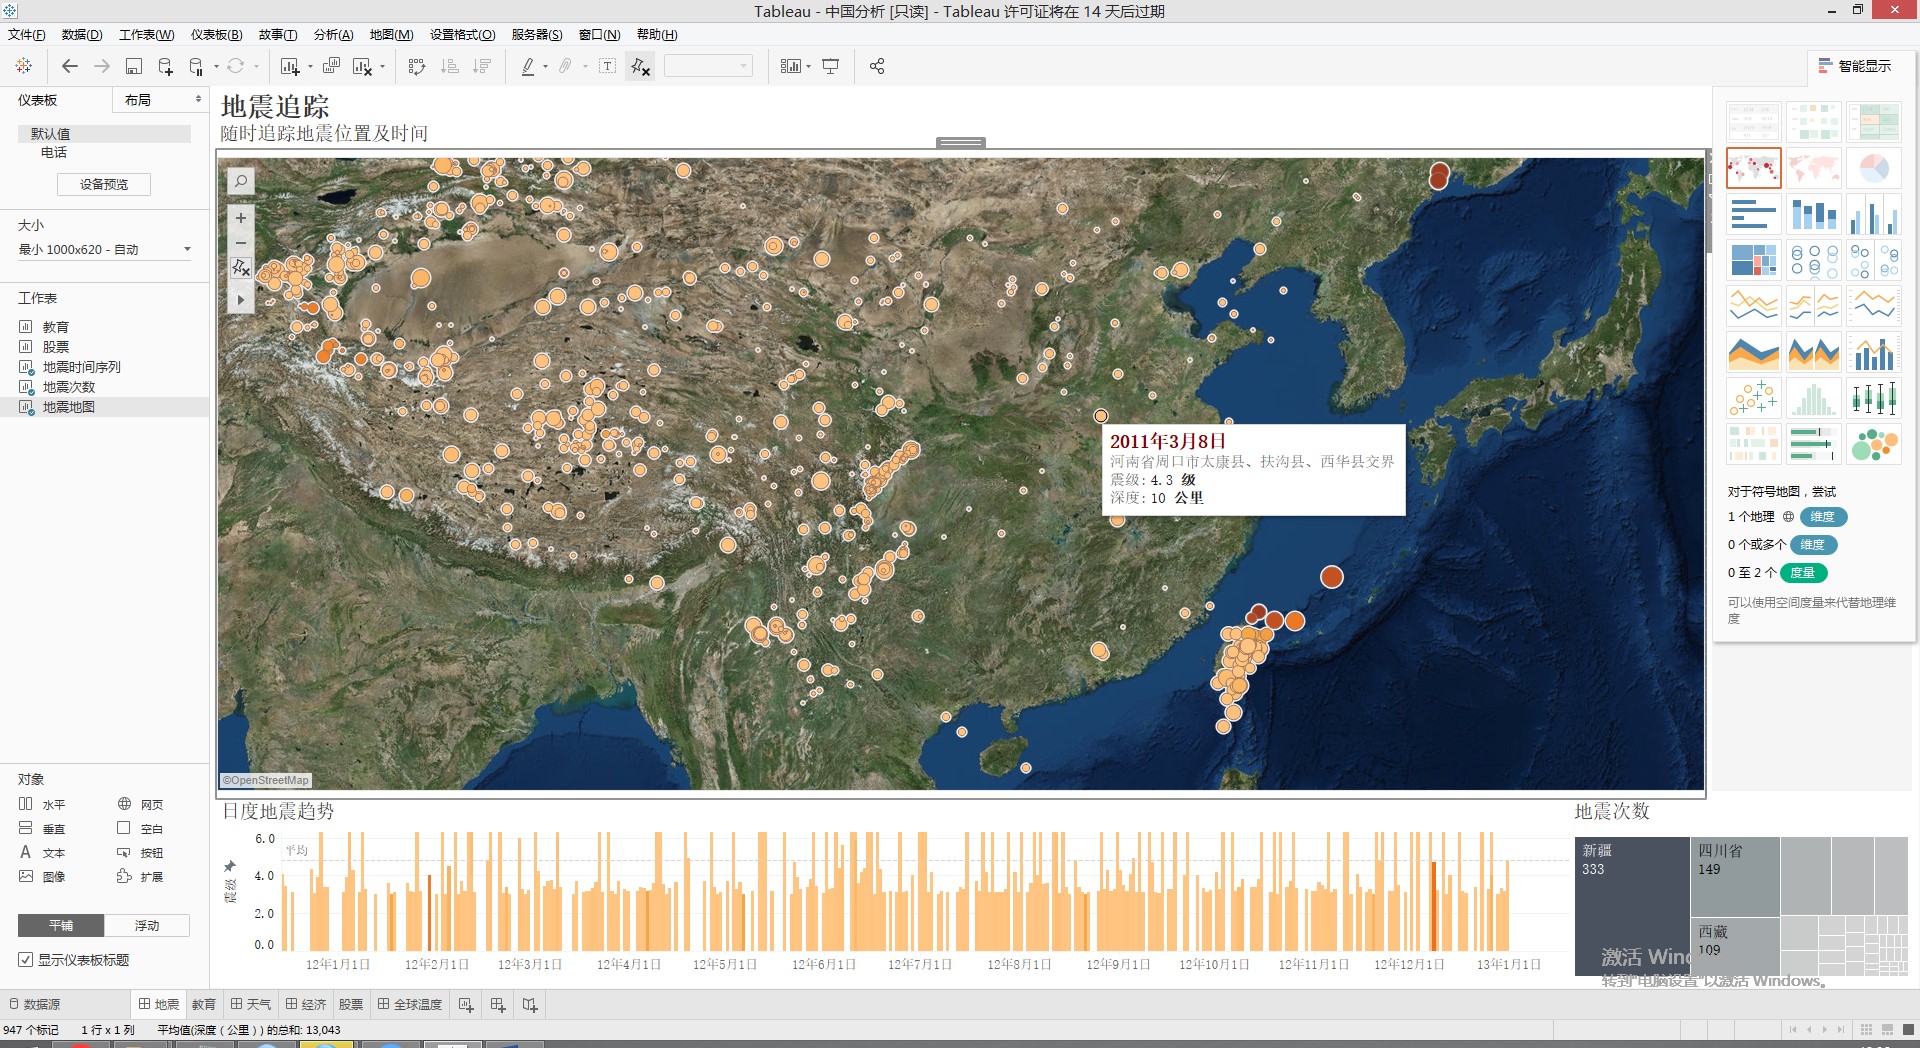Click new dashboard tab icon at bottom

click(x=498, y=1005)
